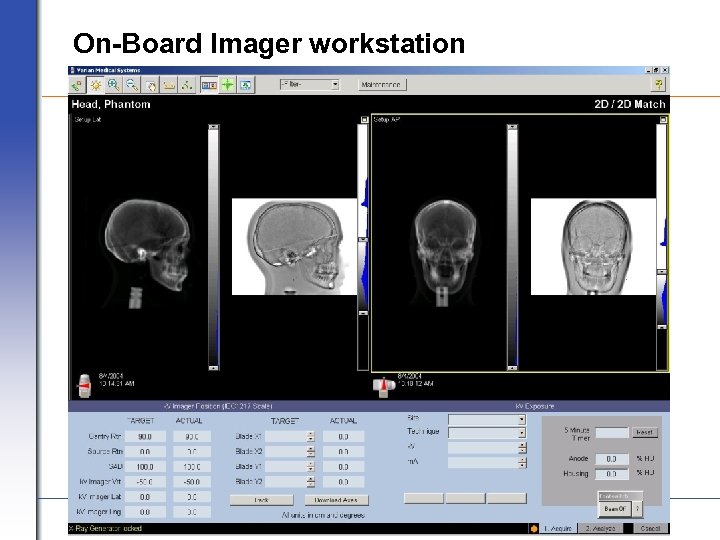The width and height of the screenshot is (720, 540).
Task: Select the ruler measurement tool
Action: [x=169, y=85]
